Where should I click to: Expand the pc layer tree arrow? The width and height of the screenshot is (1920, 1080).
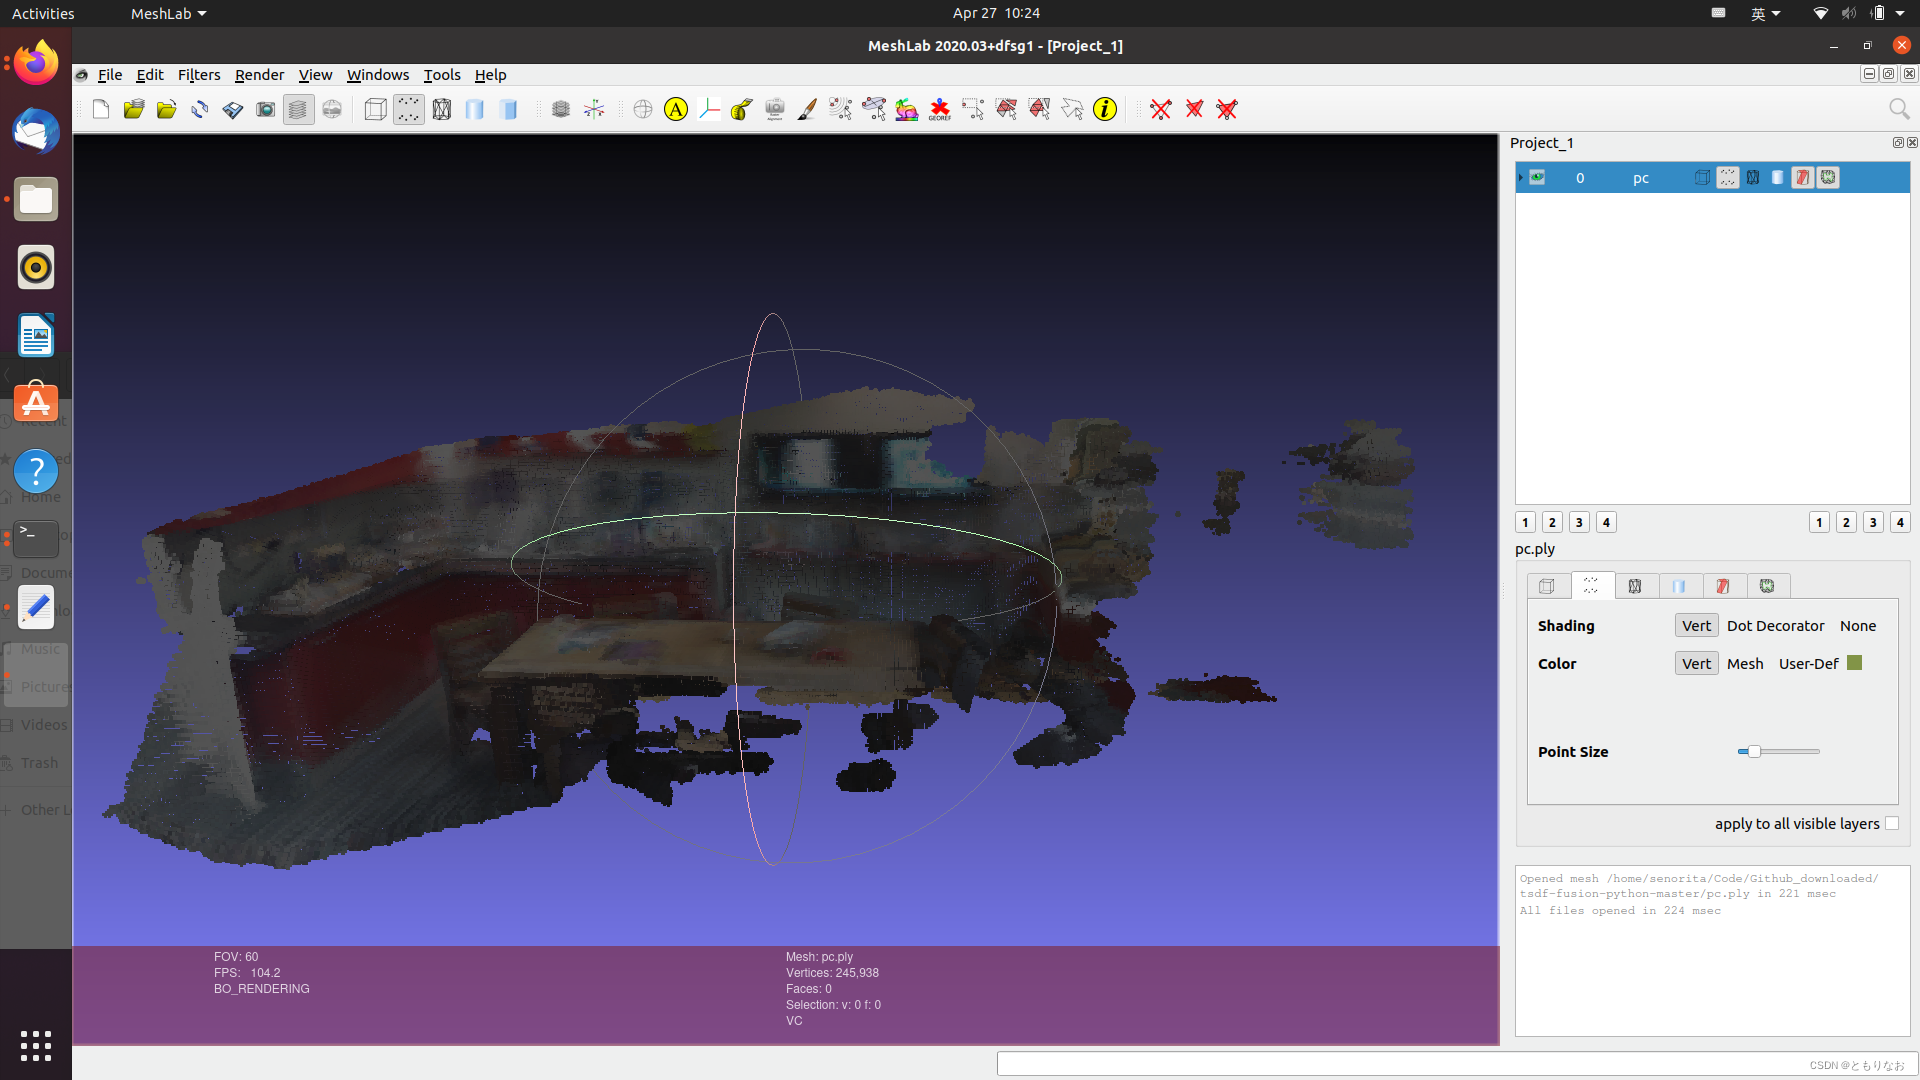[x=1521, y=178]
